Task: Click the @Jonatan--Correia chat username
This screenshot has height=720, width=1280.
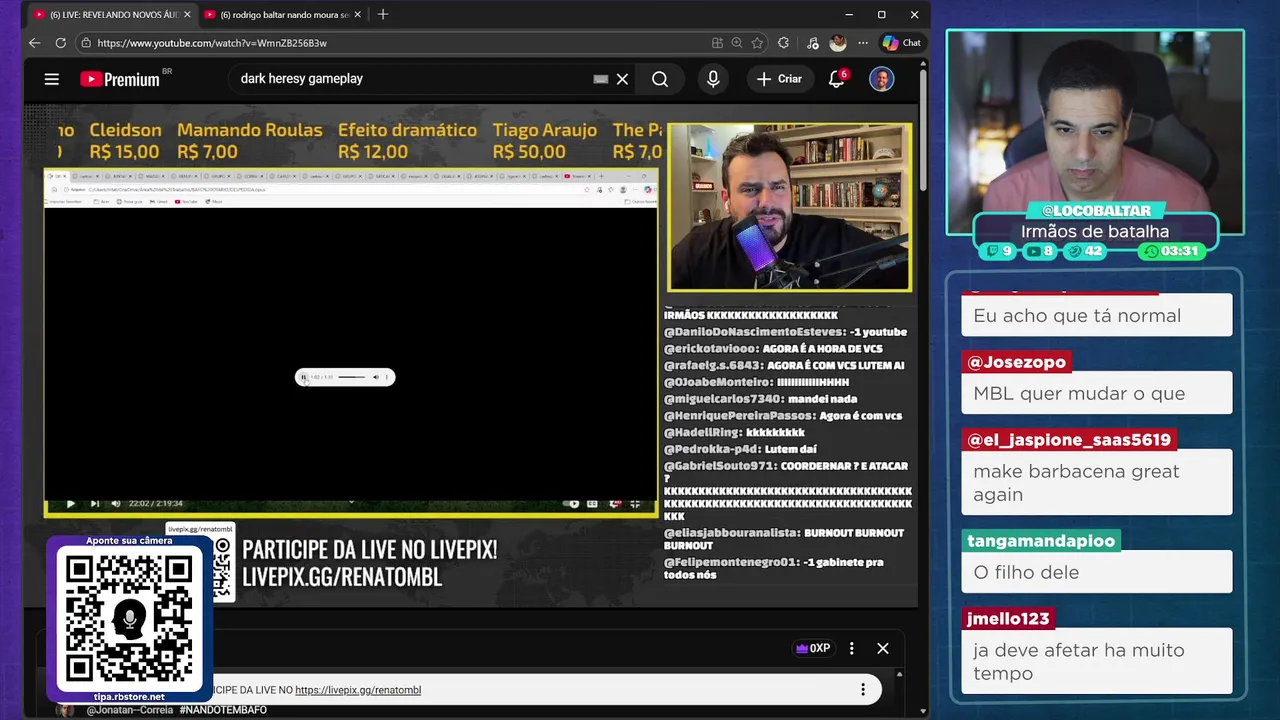Action: [130, 710]
